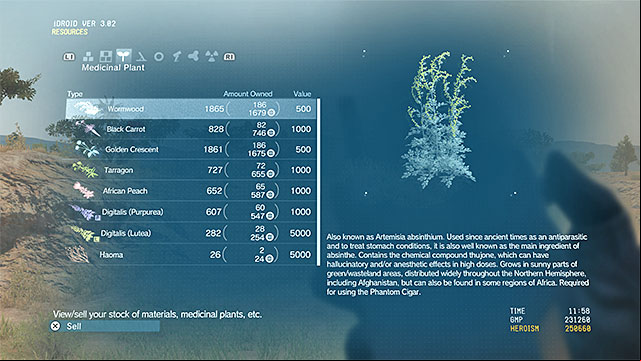Image resolution: width=641 pixels, height=361 pixels.
Task: Select the African Peach row name
Action: [125, 191]
